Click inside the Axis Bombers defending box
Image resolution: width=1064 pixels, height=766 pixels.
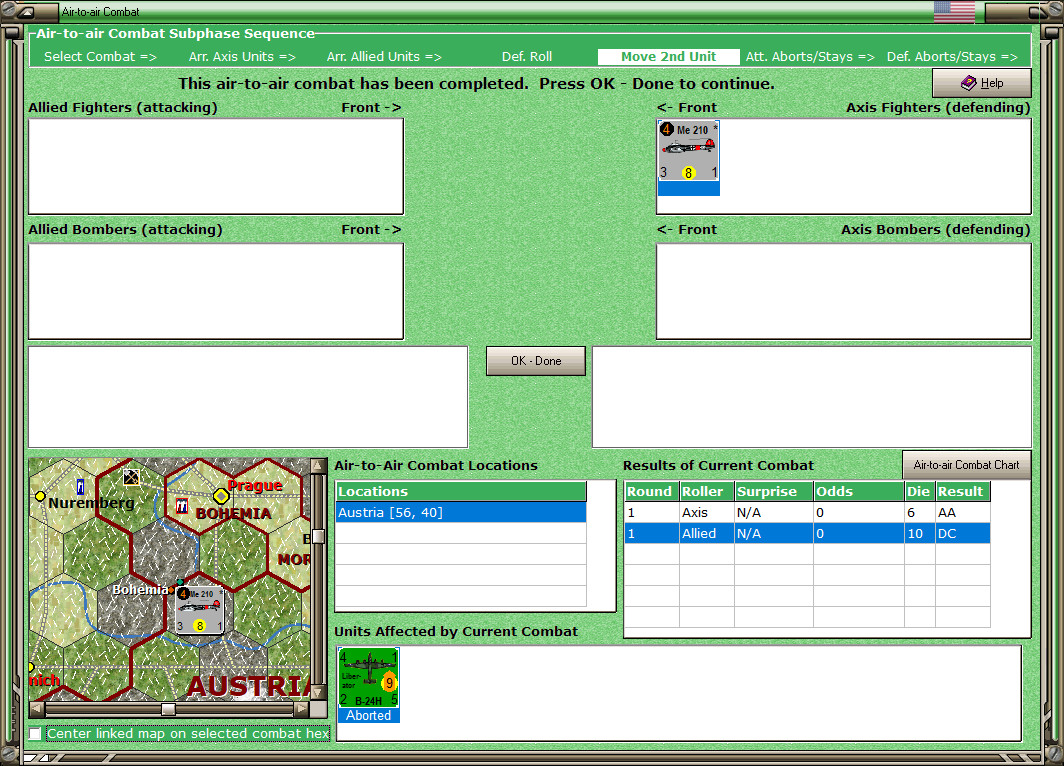pos(843,291)
